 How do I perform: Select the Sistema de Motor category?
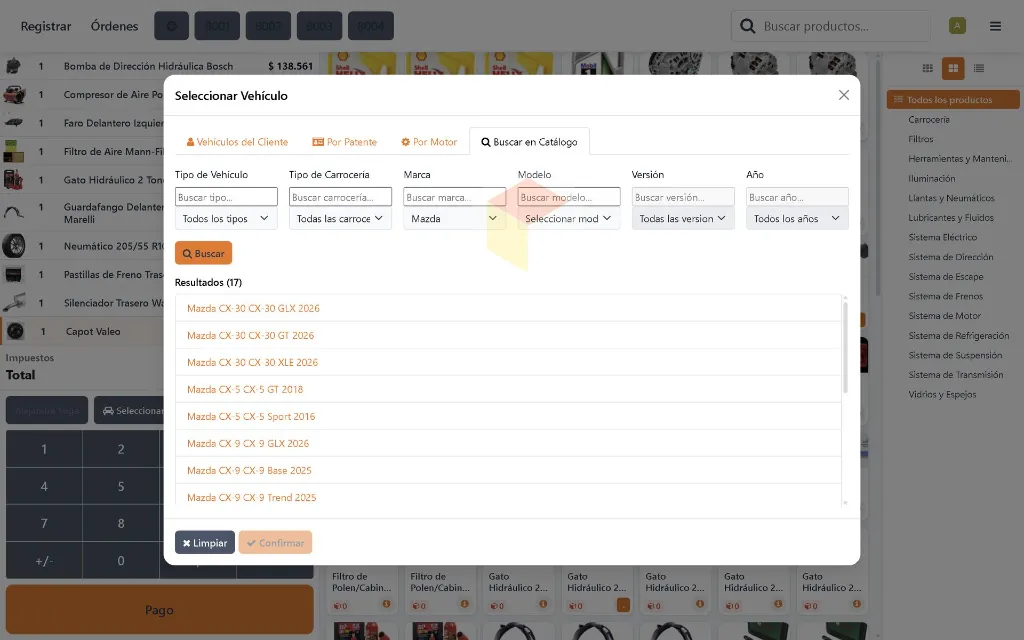(944, 315)
